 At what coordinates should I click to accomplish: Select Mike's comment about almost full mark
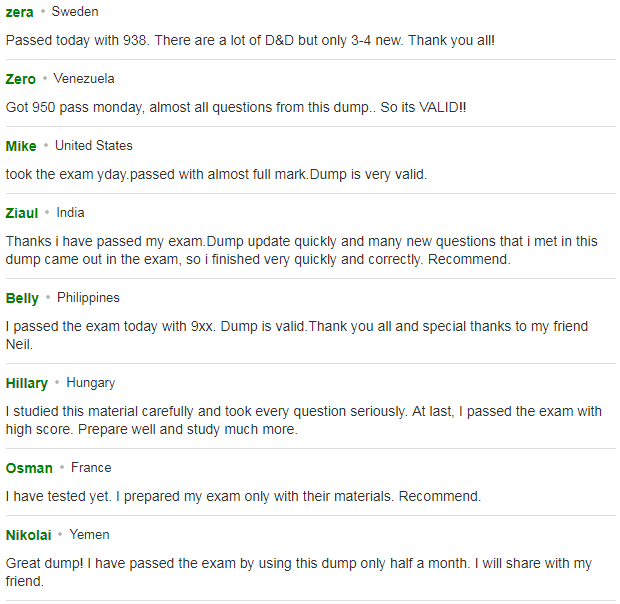[216, 175]
